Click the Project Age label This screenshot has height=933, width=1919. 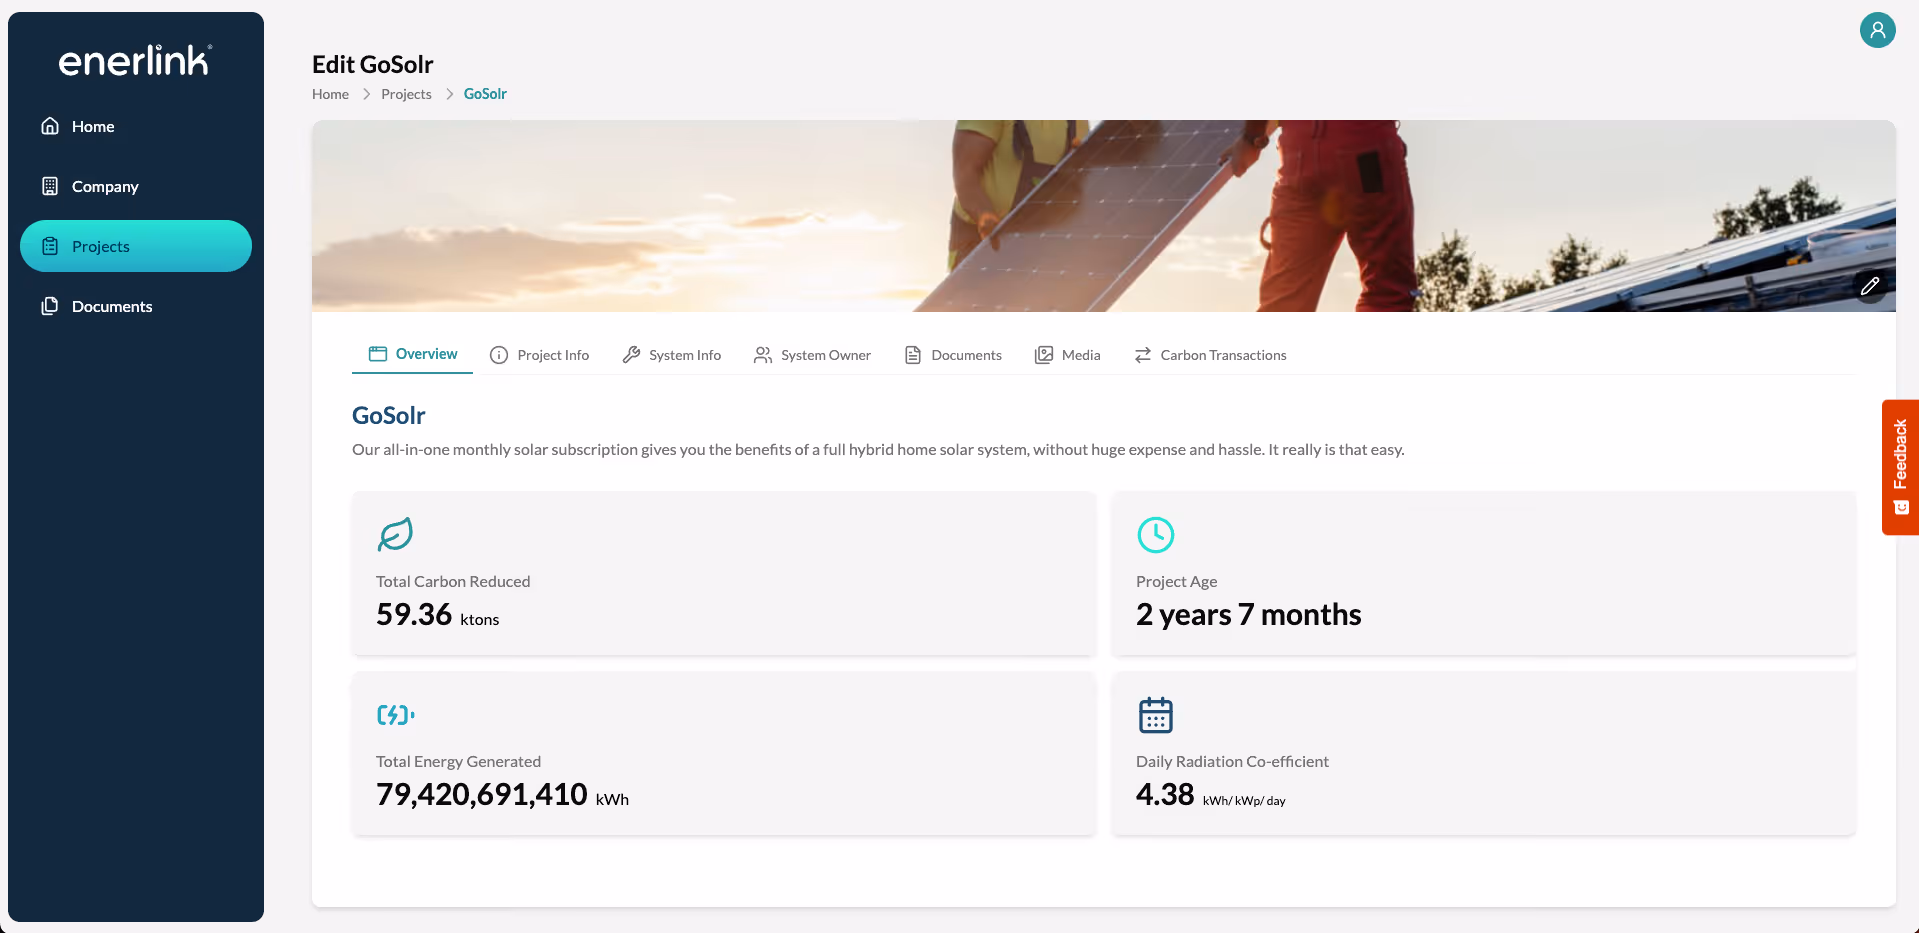tap(1177, 581)
